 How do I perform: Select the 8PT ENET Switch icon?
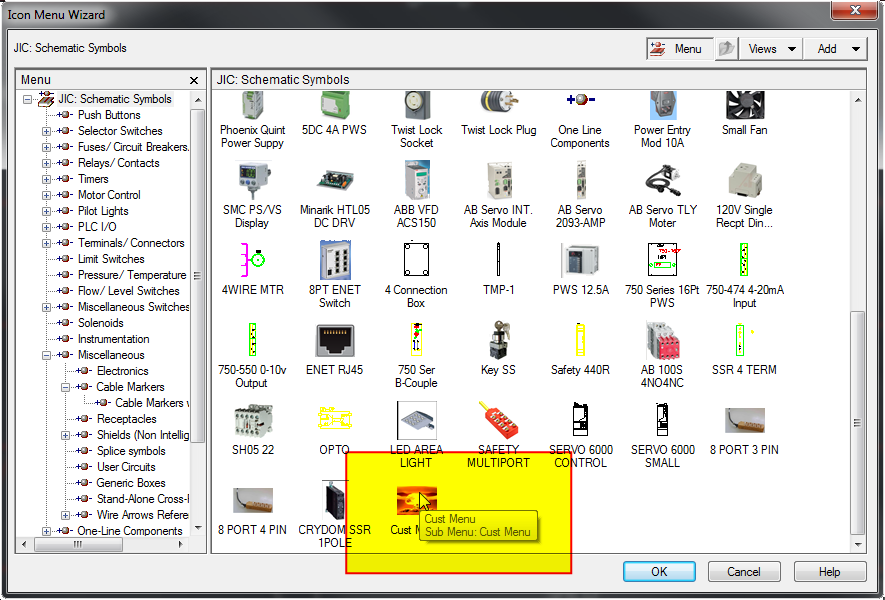[x=335, y=260]
